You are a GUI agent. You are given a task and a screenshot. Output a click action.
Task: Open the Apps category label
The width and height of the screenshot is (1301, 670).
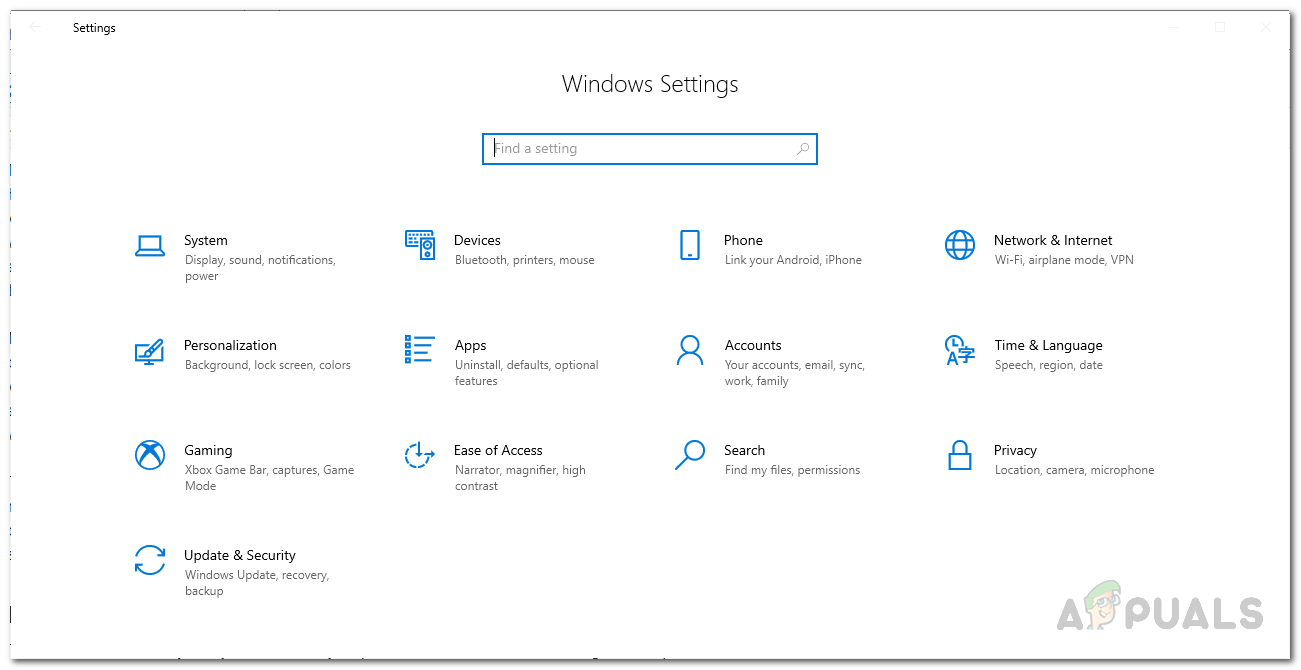[x=470, y=345]
